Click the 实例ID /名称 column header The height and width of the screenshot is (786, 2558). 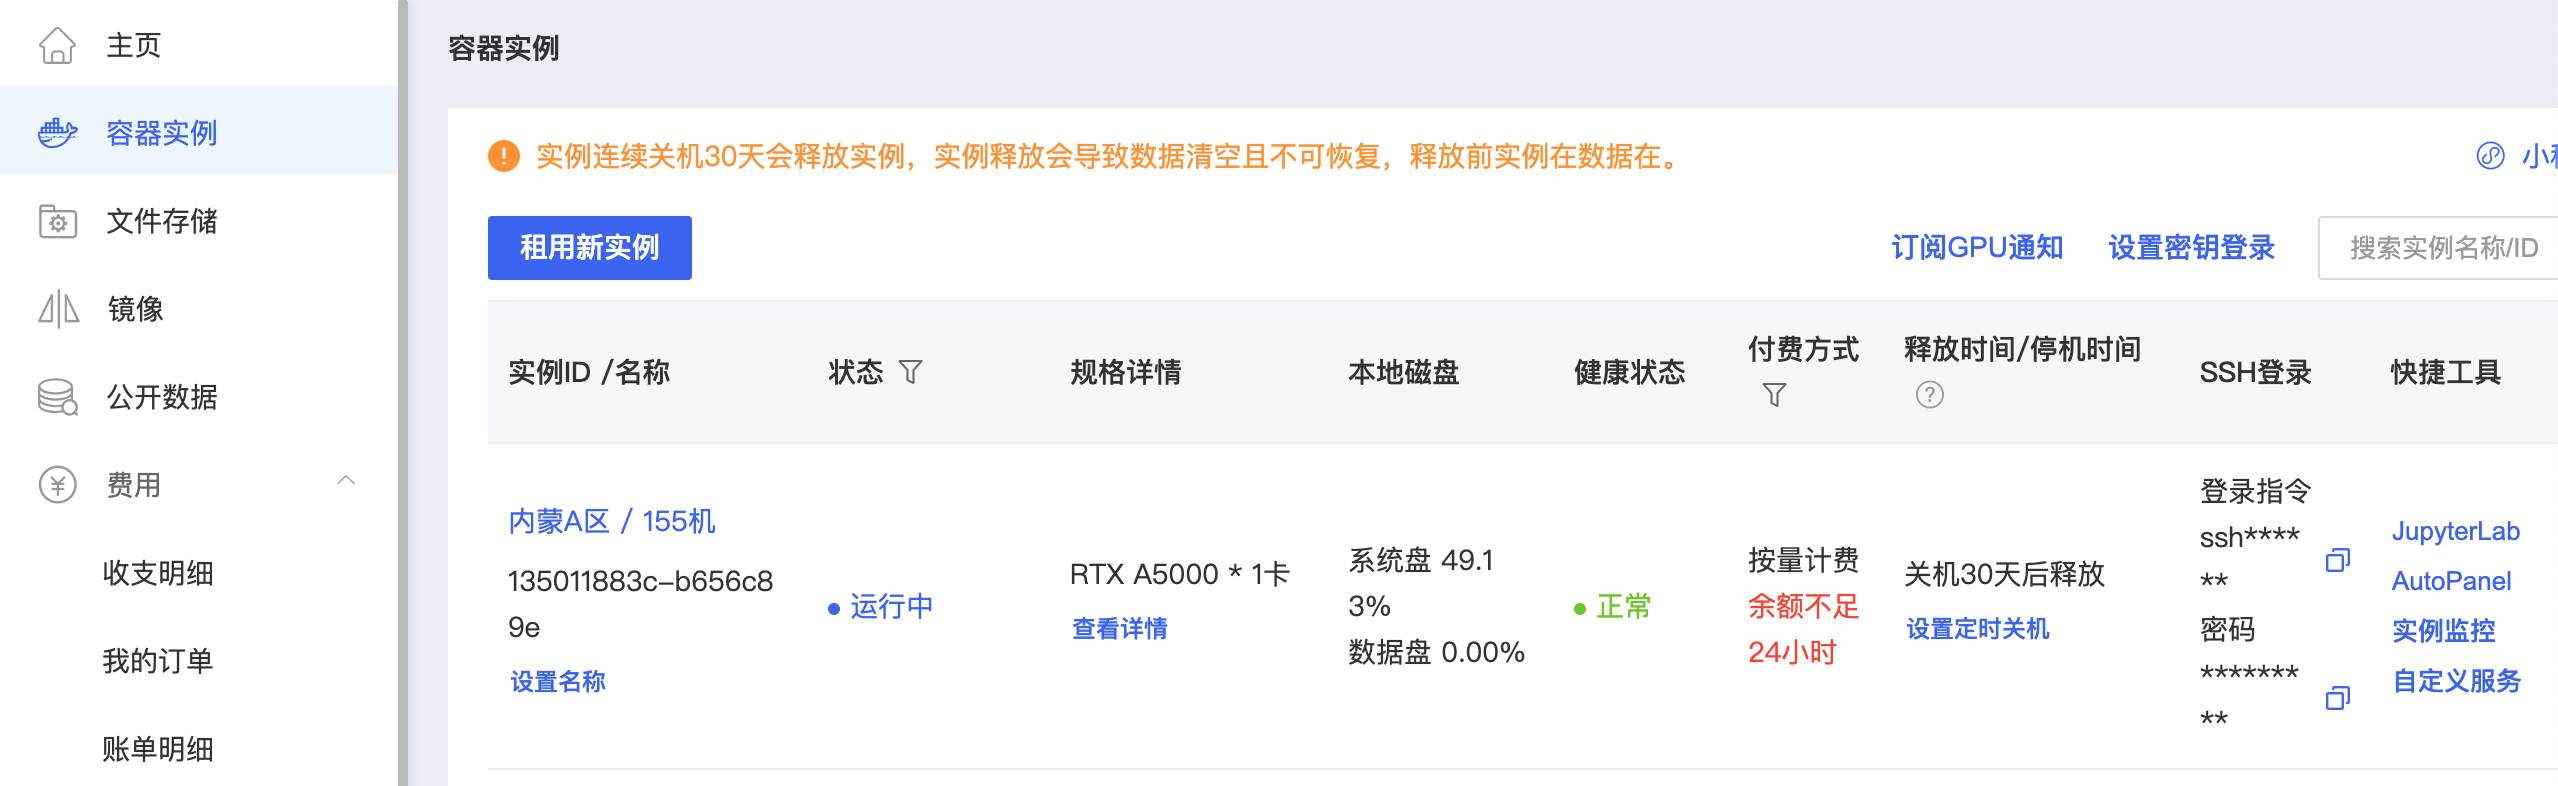pyautogui.click(x=589, y=372)
